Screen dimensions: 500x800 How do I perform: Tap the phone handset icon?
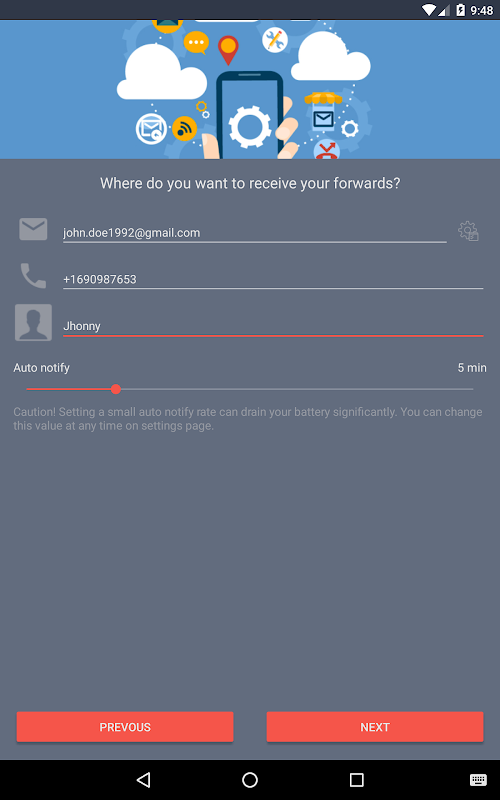33,276
